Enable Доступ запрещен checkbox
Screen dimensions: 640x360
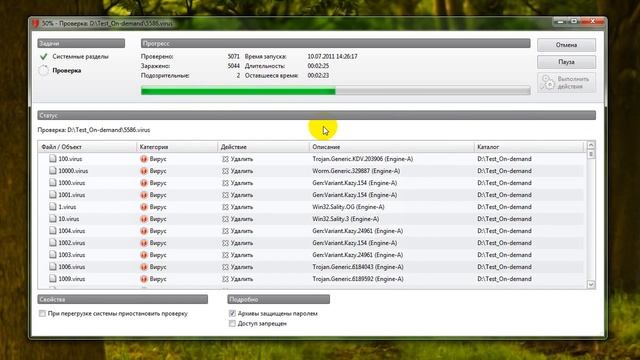click(232, 323)
